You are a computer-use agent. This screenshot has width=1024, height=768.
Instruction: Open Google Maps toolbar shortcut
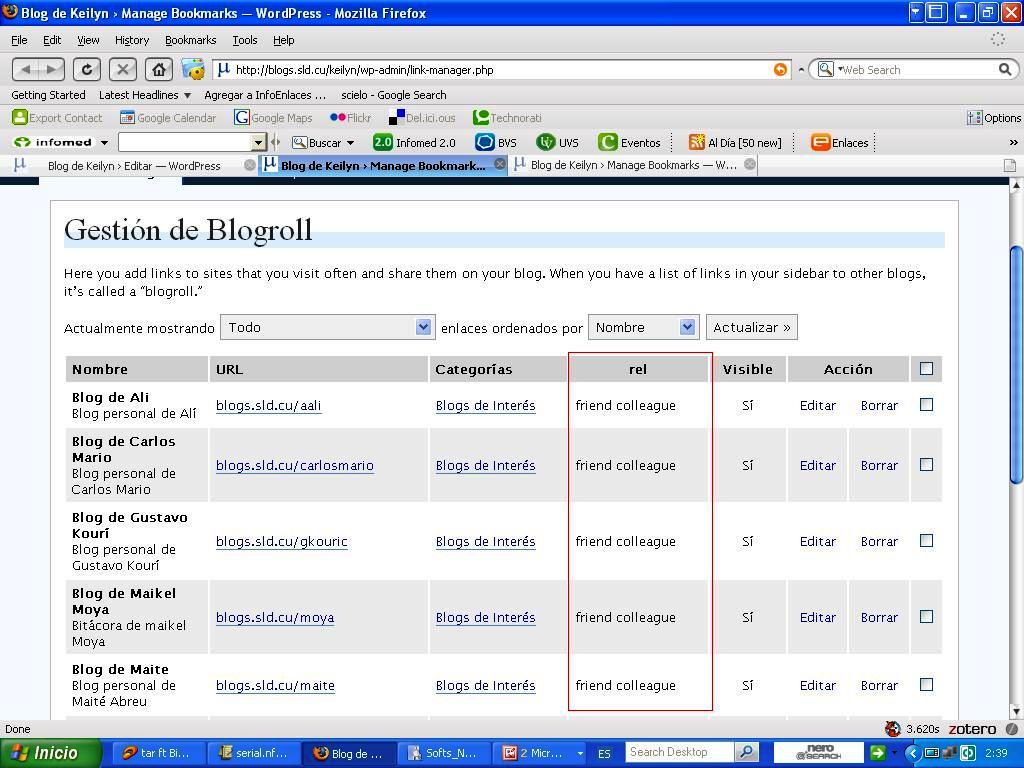click(x=273, y=117)
